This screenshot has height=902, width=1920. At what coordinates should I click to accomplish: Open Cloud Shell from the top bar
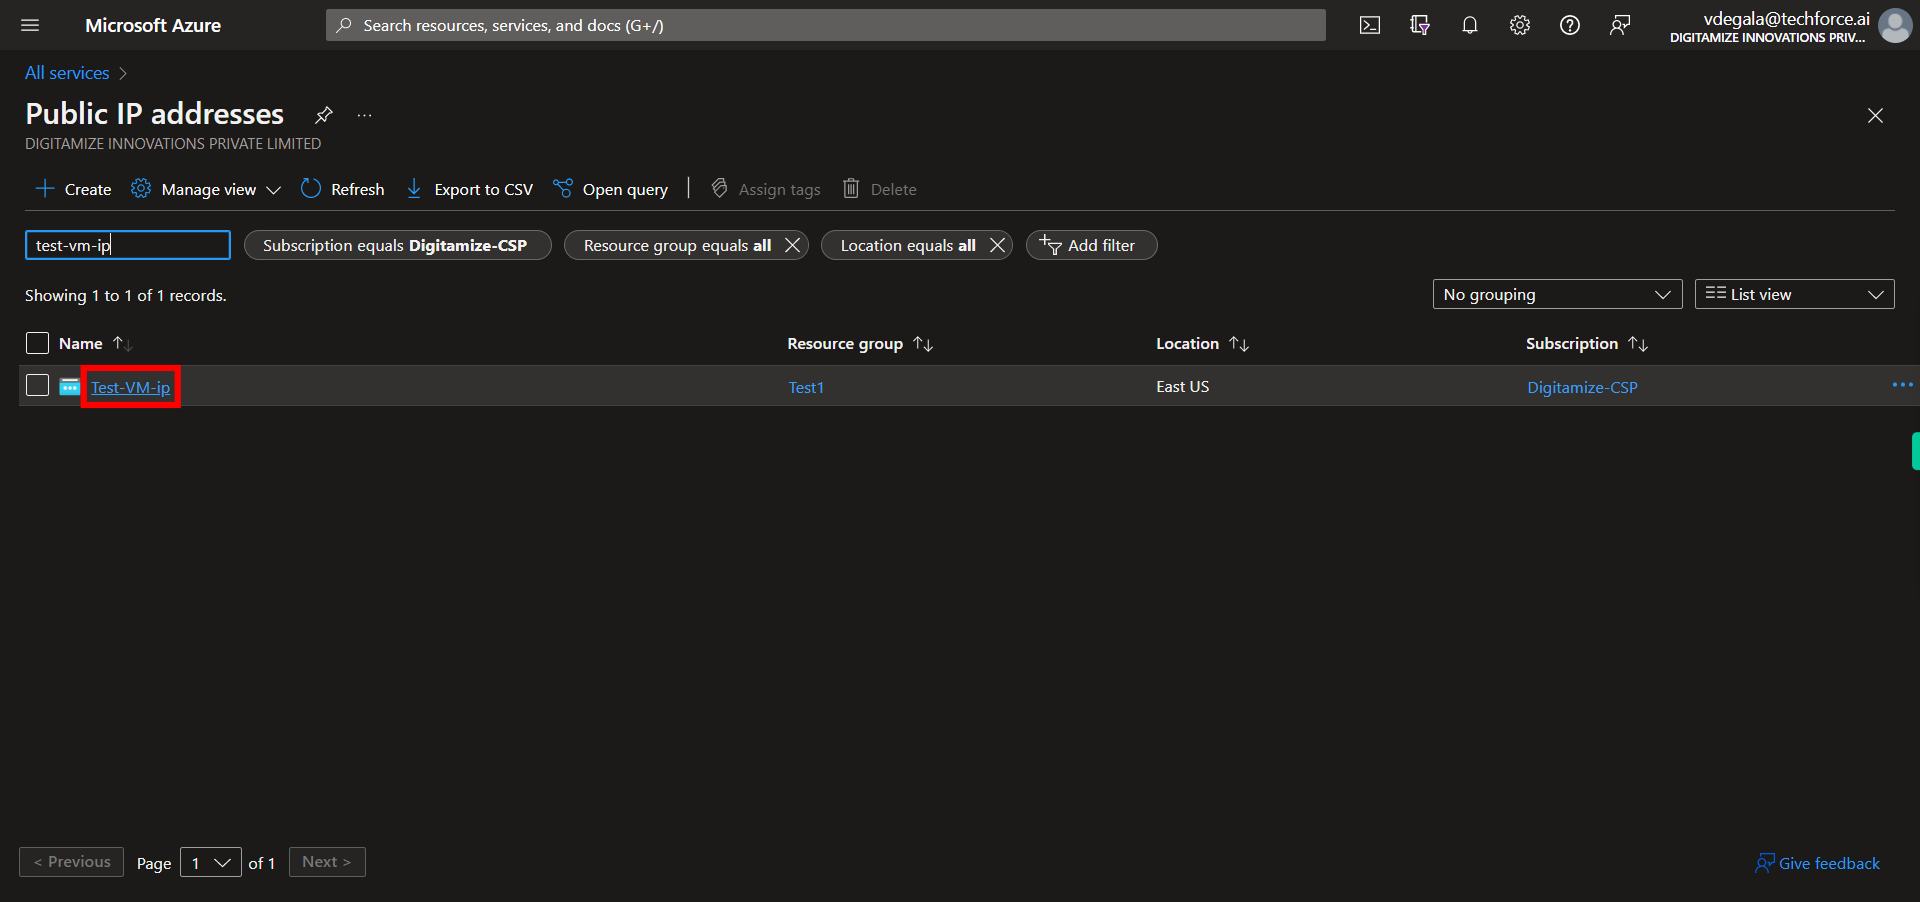pyautogui.click(x=1370, y=25)
